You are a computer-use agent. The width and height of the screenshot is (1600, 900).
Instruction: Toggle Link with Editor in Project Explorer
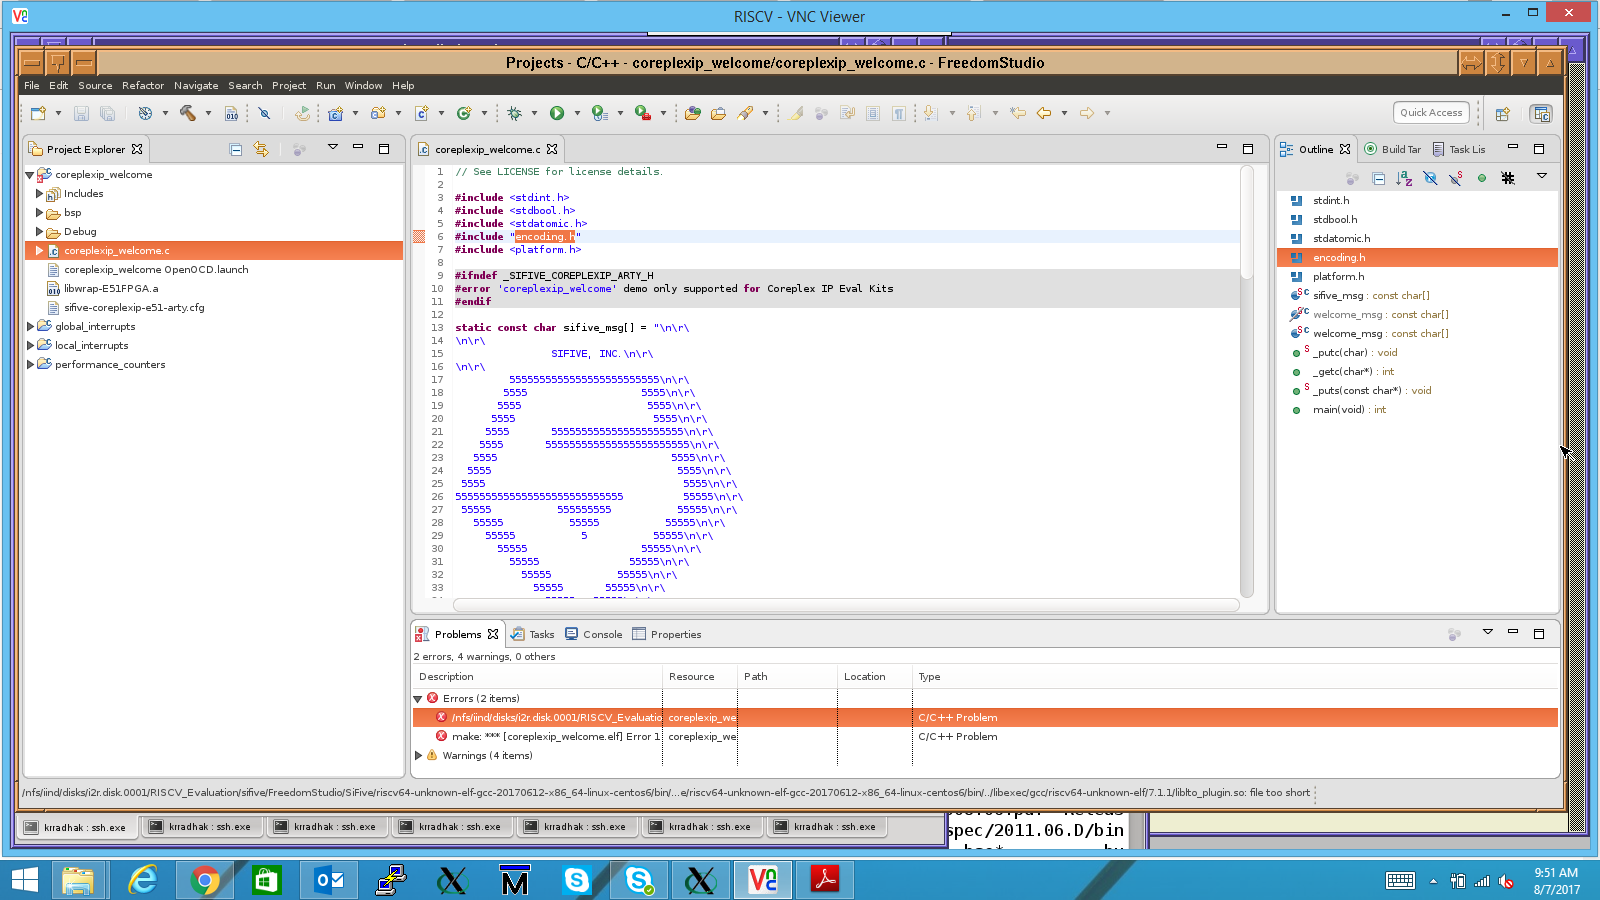(261, 149)
